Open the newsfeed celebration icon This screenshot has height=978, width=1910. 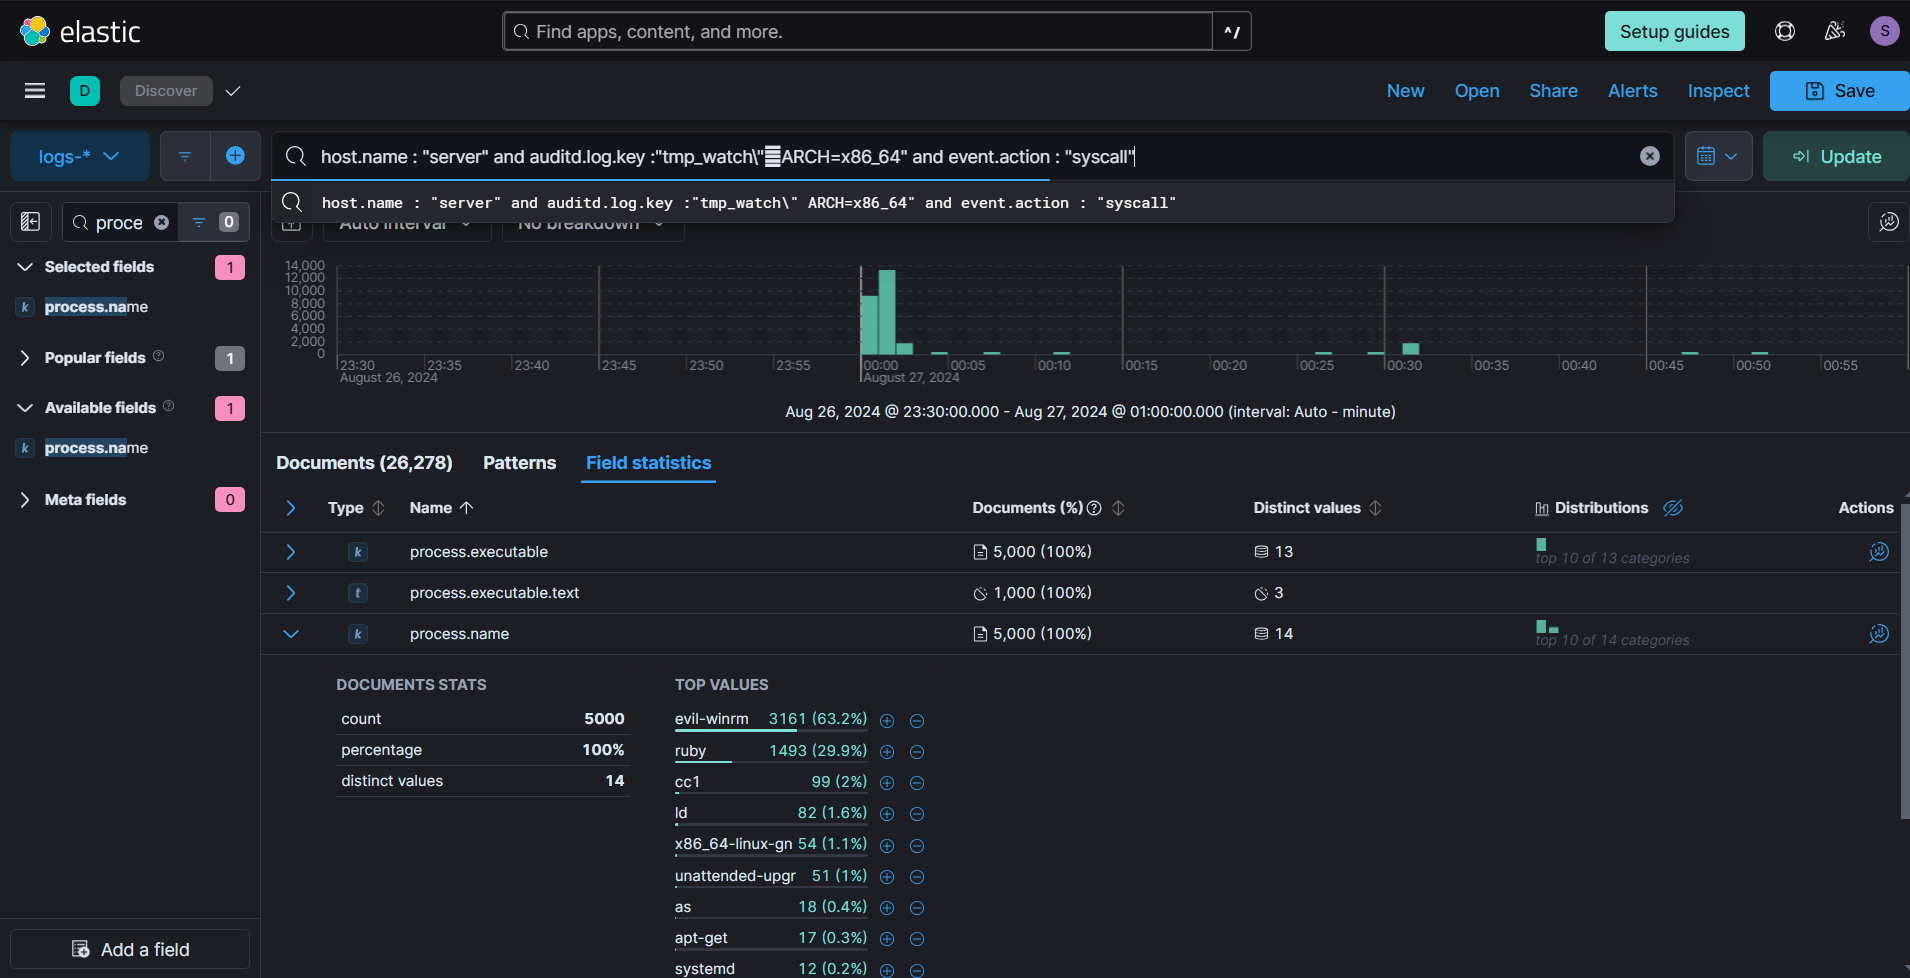[x=1835, y=31]
